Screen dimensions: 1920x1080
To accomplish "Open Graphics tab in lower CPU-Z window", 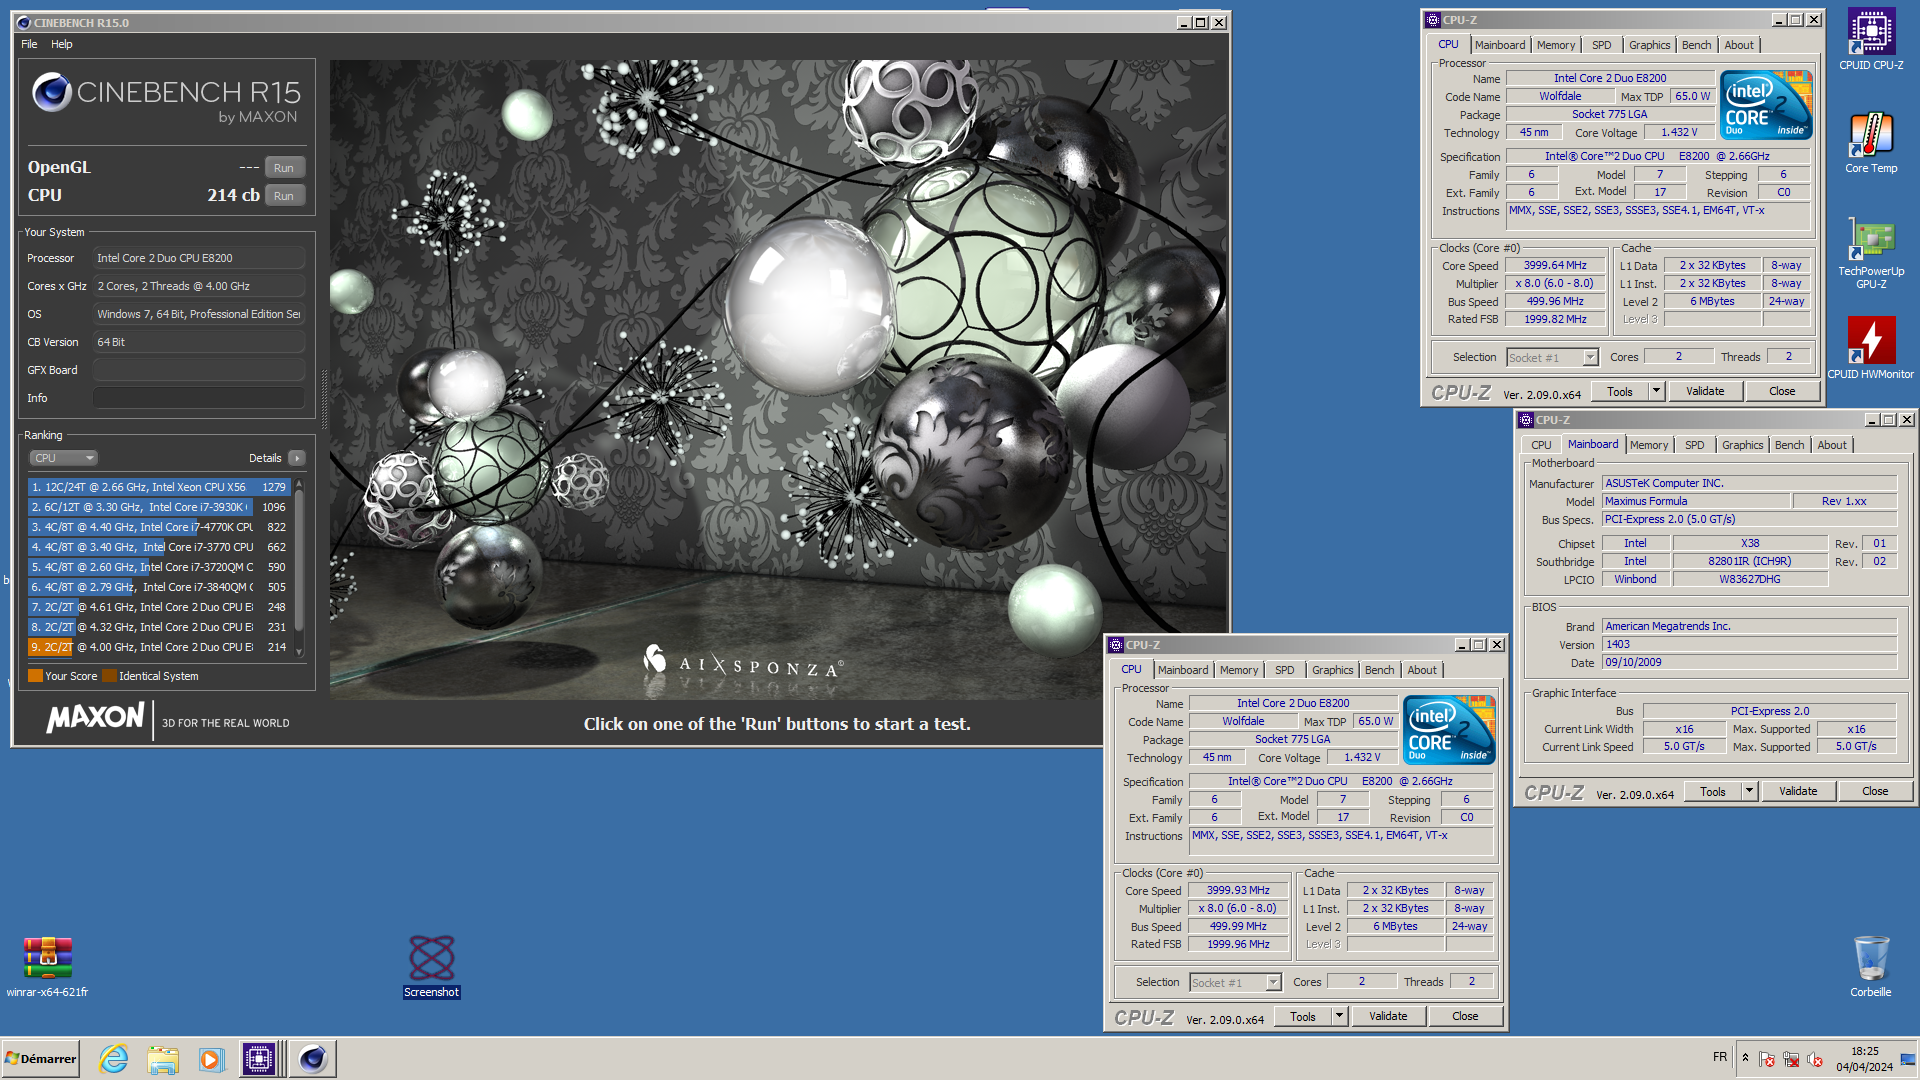I will click(x=1332, y=670).
